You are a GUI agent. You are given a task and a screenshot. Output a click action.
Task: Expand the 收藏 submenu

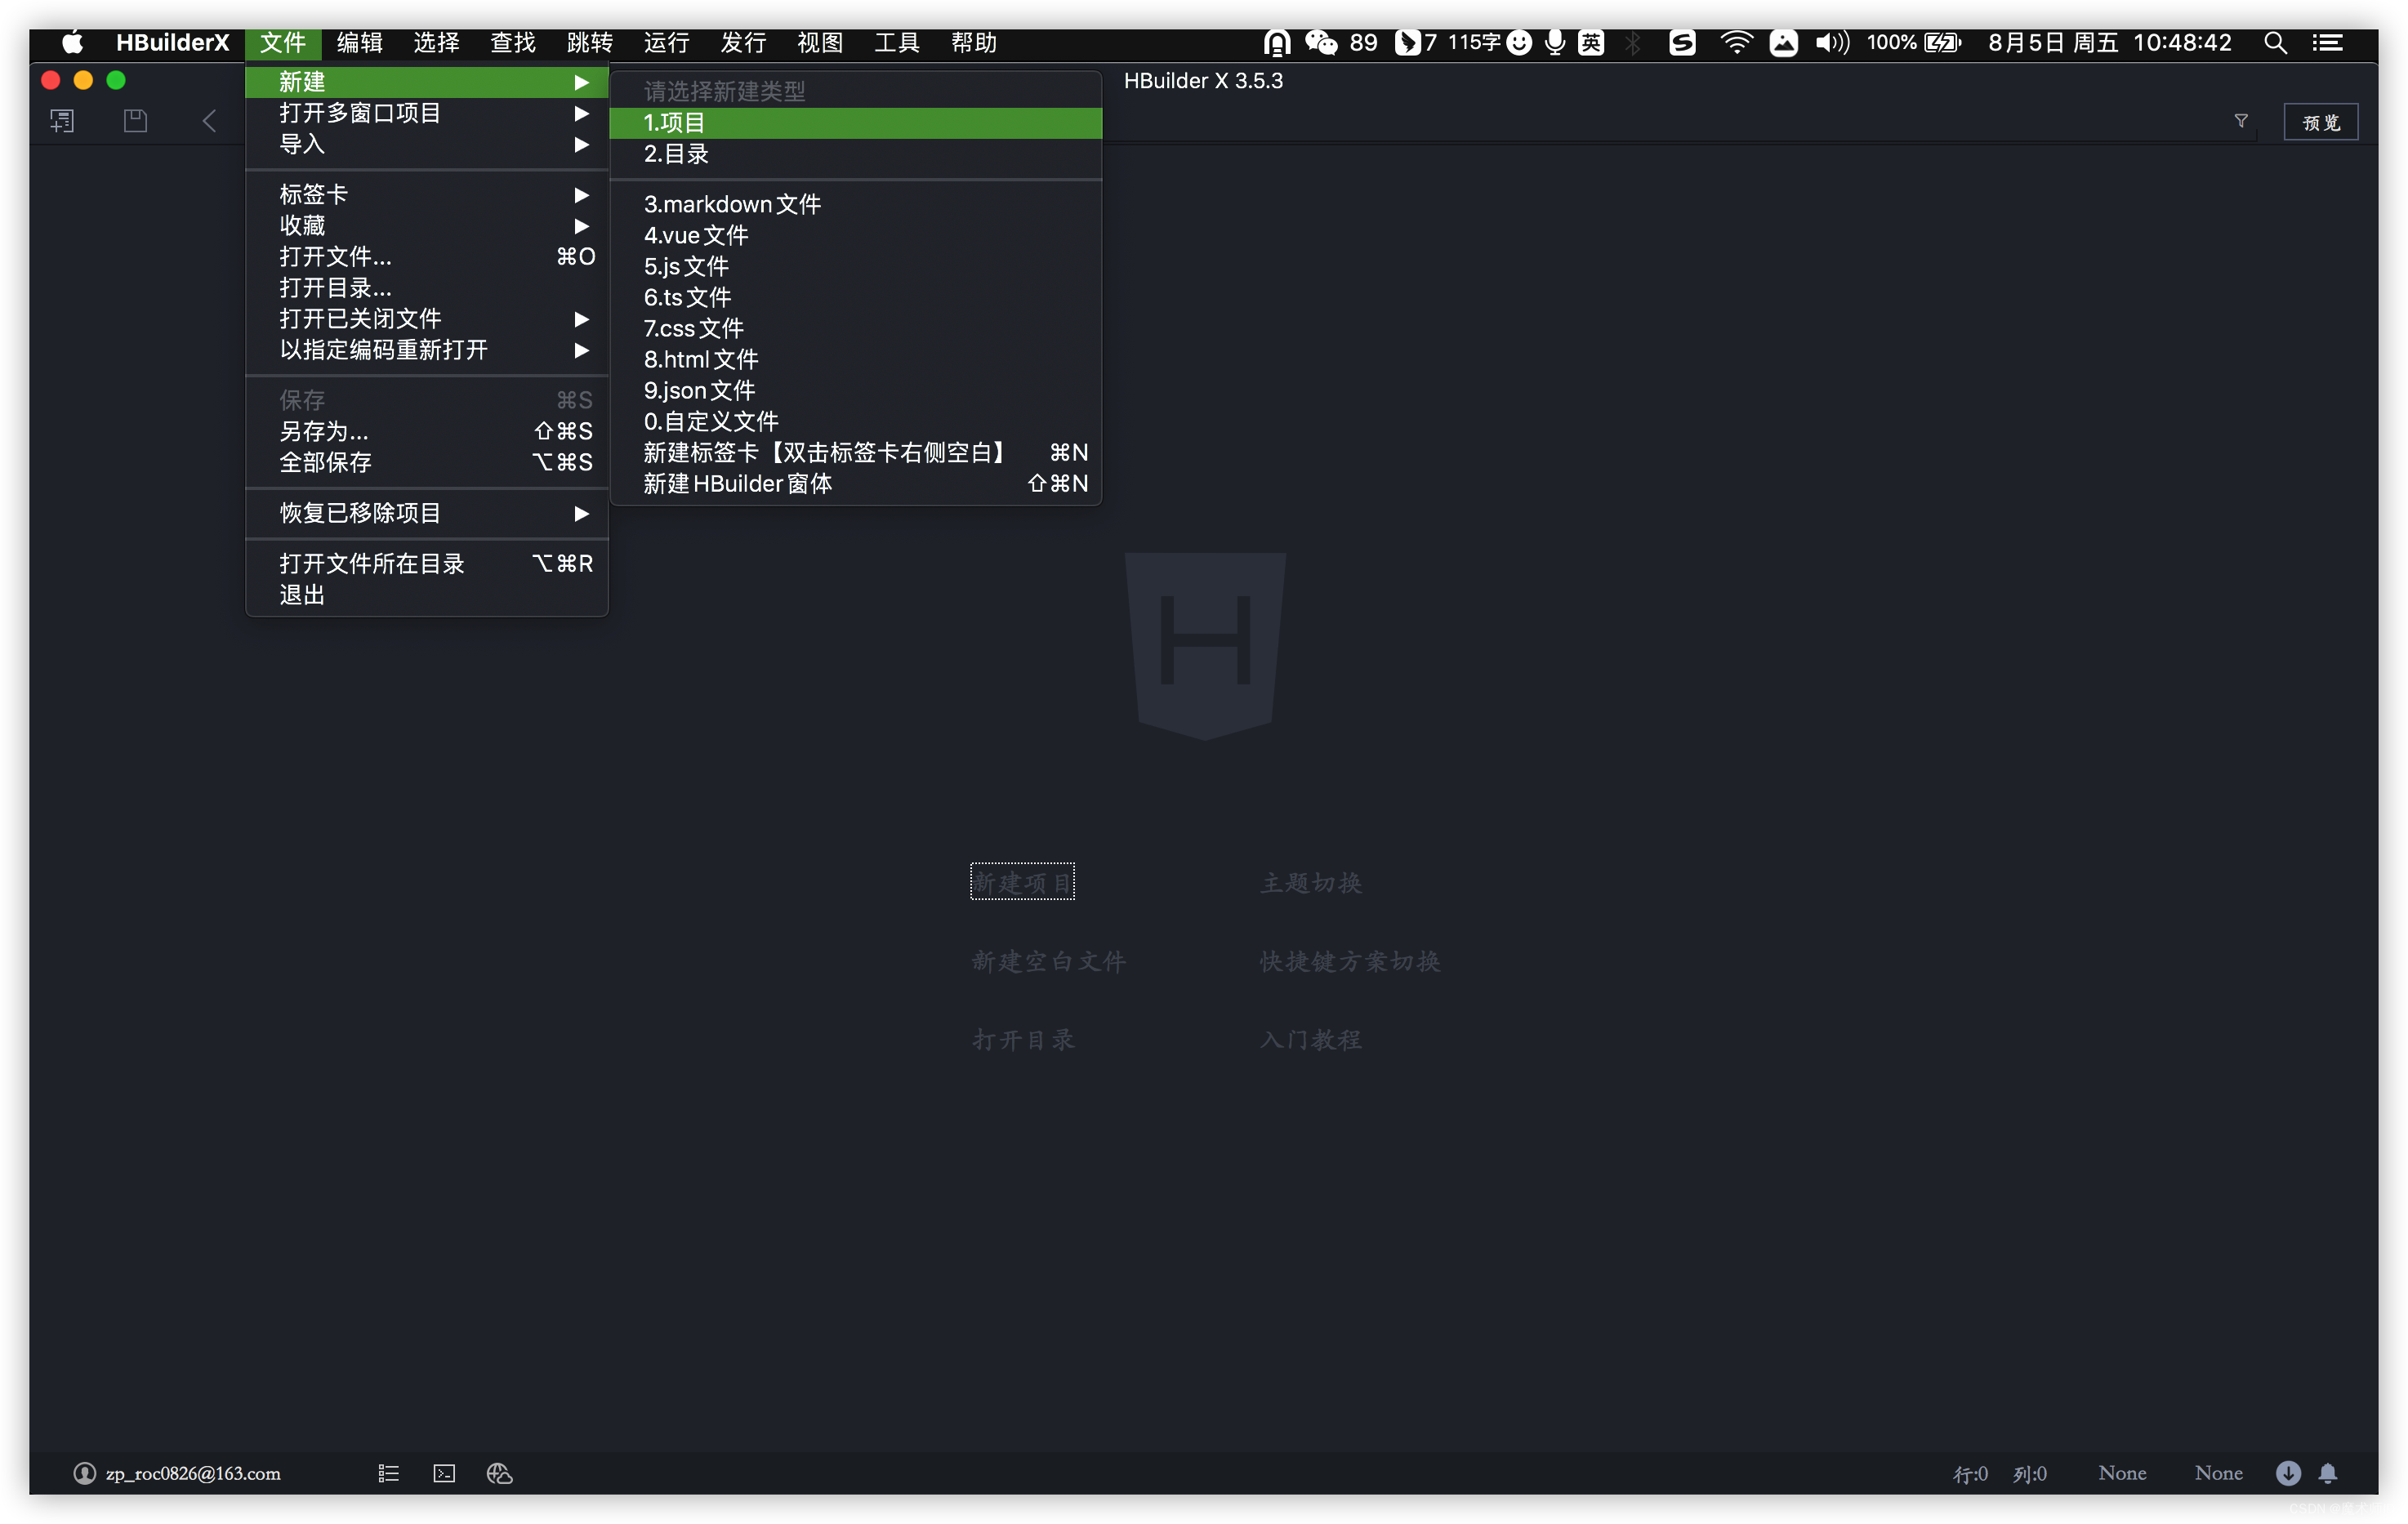point(427,225)
